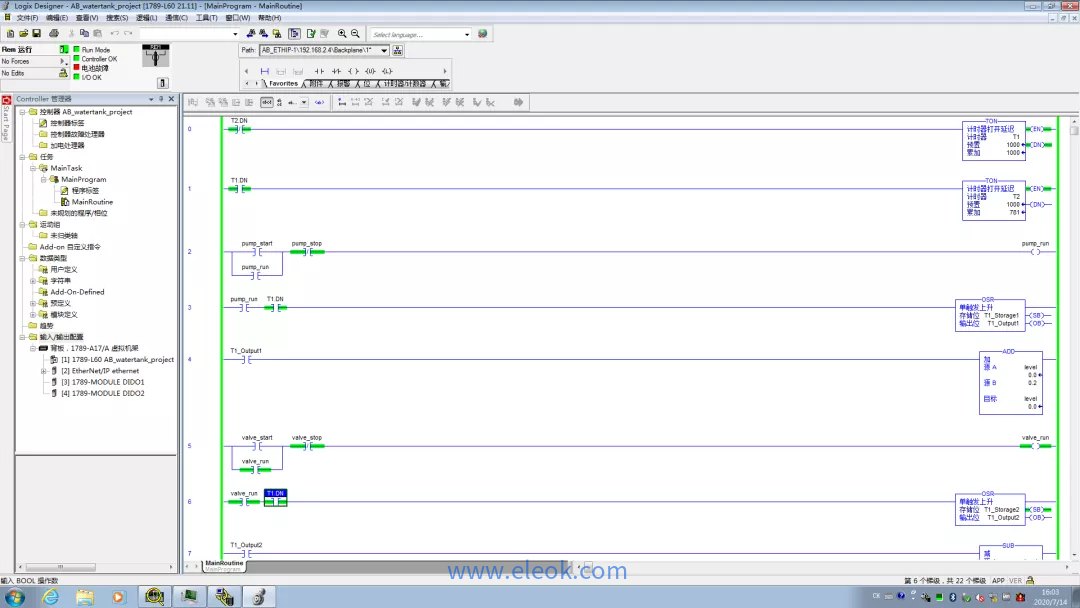
Task: Insert a new rung from instruction toolbar
Action: pos(264,71)
